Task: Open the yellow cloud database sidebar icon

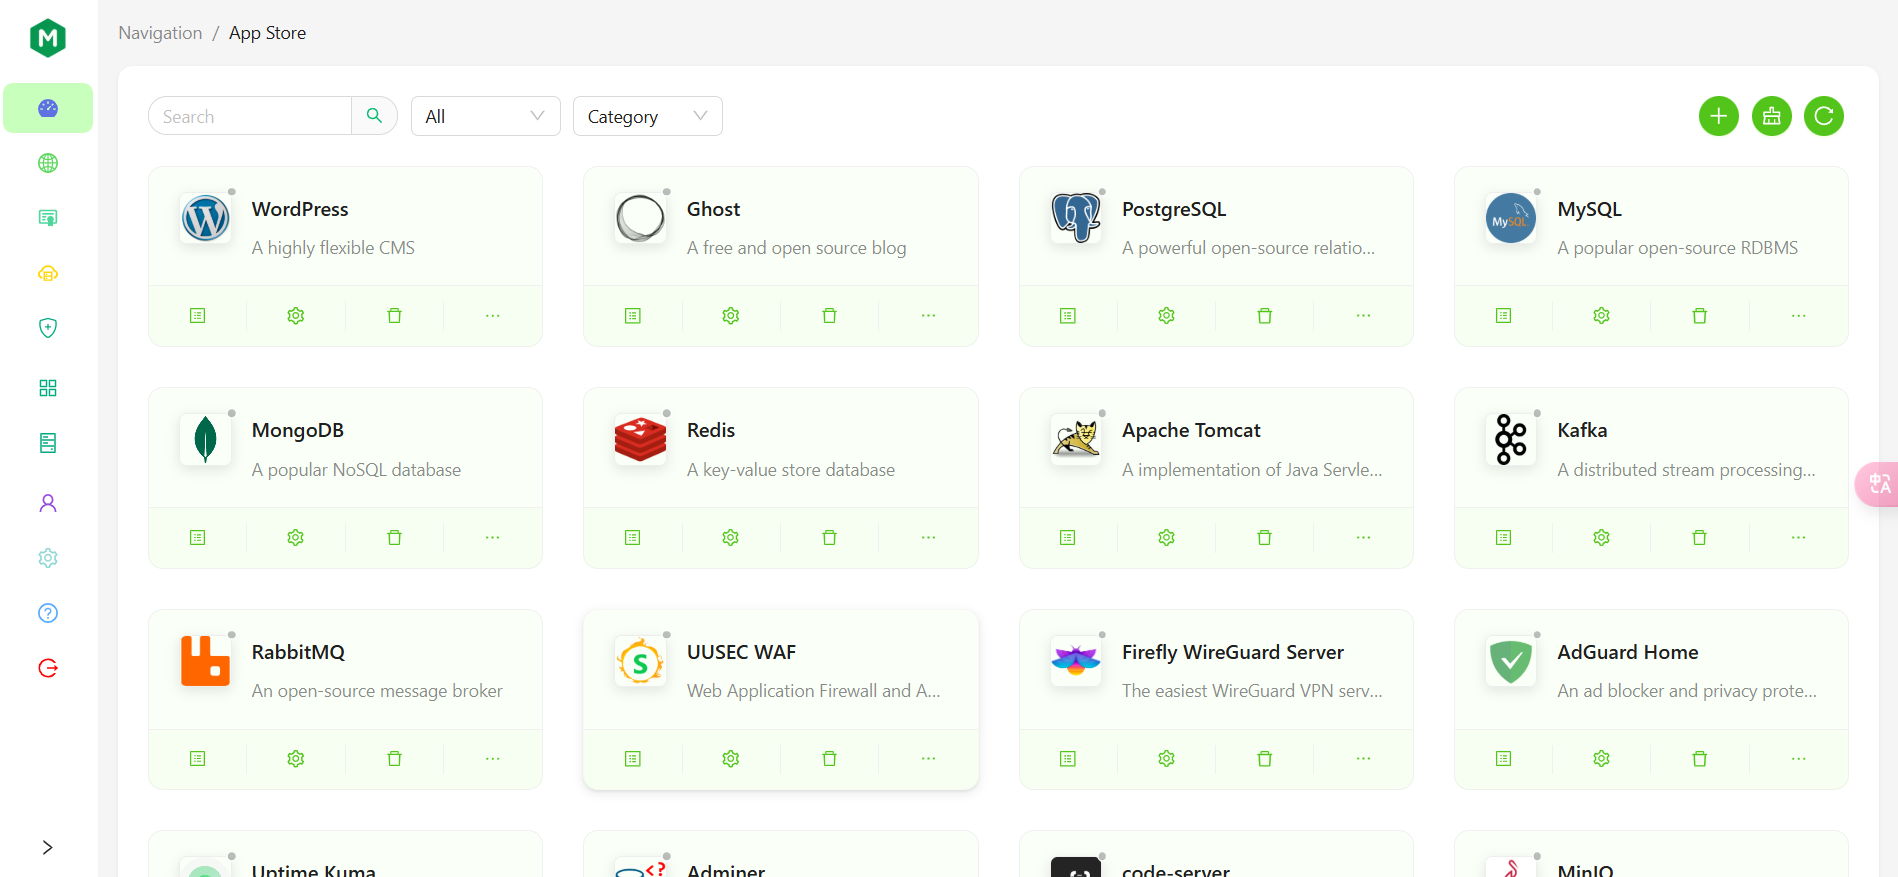Action: coord(48,273)
